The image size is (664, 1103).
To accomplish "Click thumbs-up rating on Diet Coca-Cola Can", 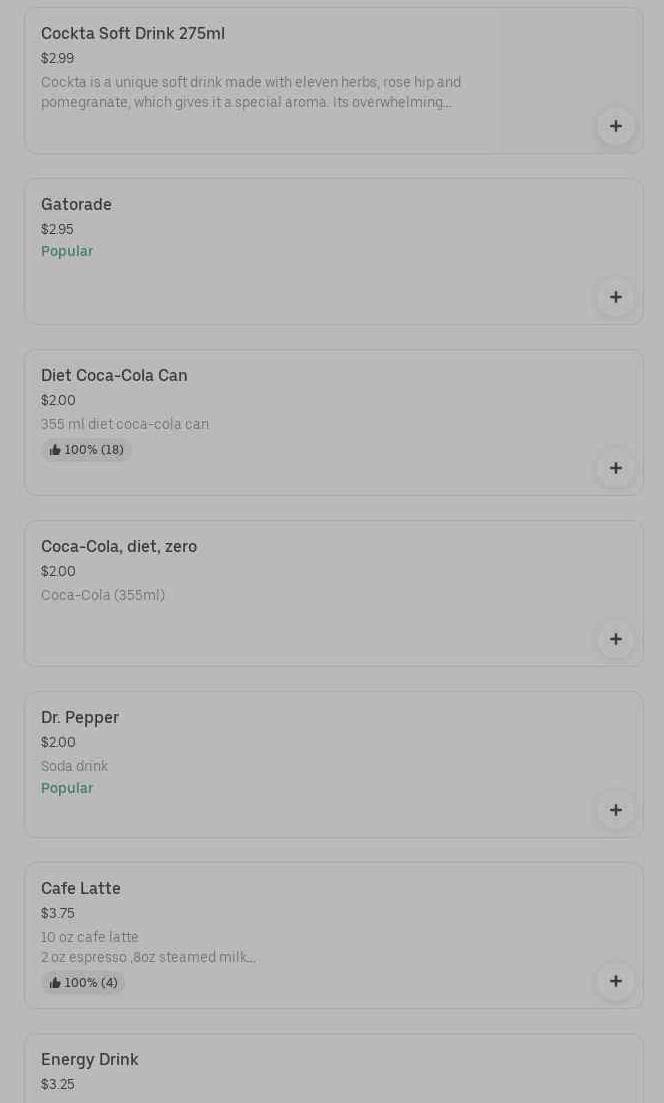I will click(x=86, y=450).
